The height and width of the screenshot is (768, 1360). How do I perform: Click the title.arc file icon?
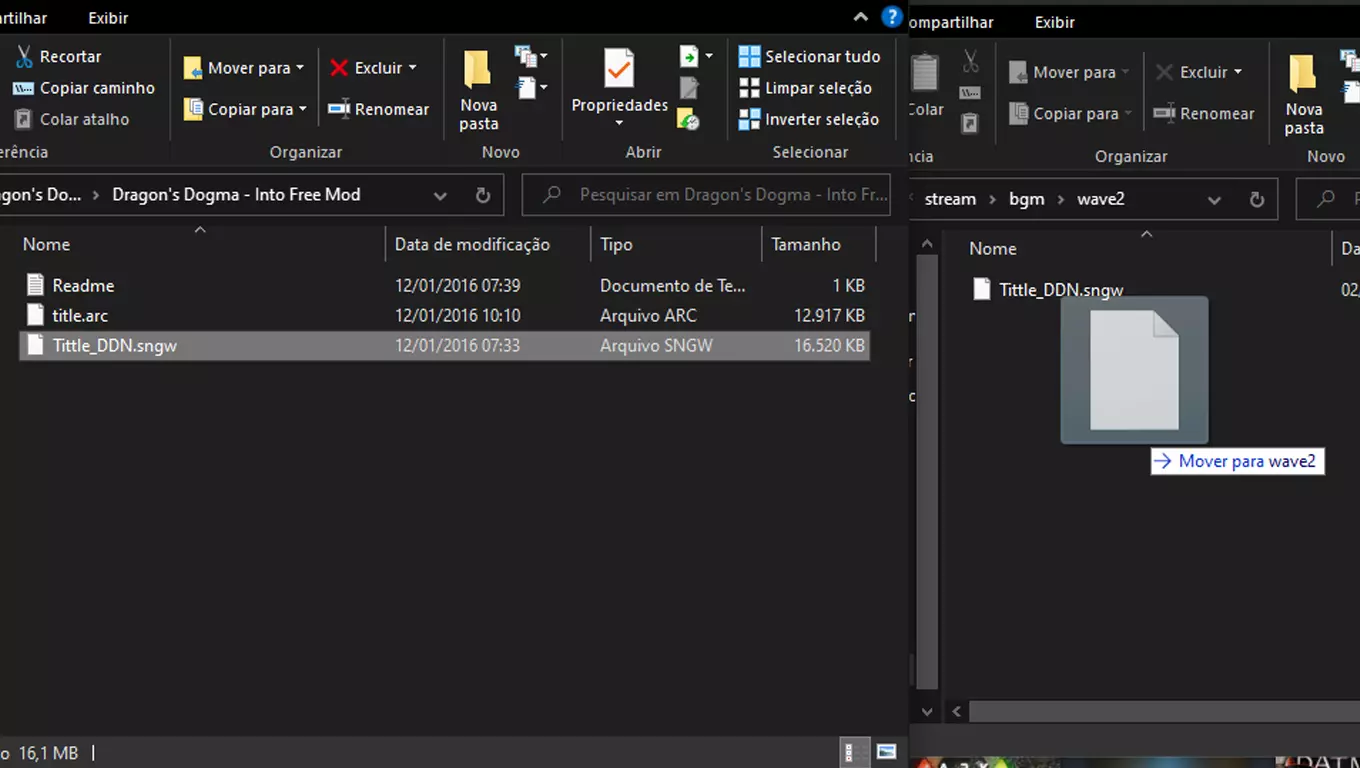coord(36,316)
